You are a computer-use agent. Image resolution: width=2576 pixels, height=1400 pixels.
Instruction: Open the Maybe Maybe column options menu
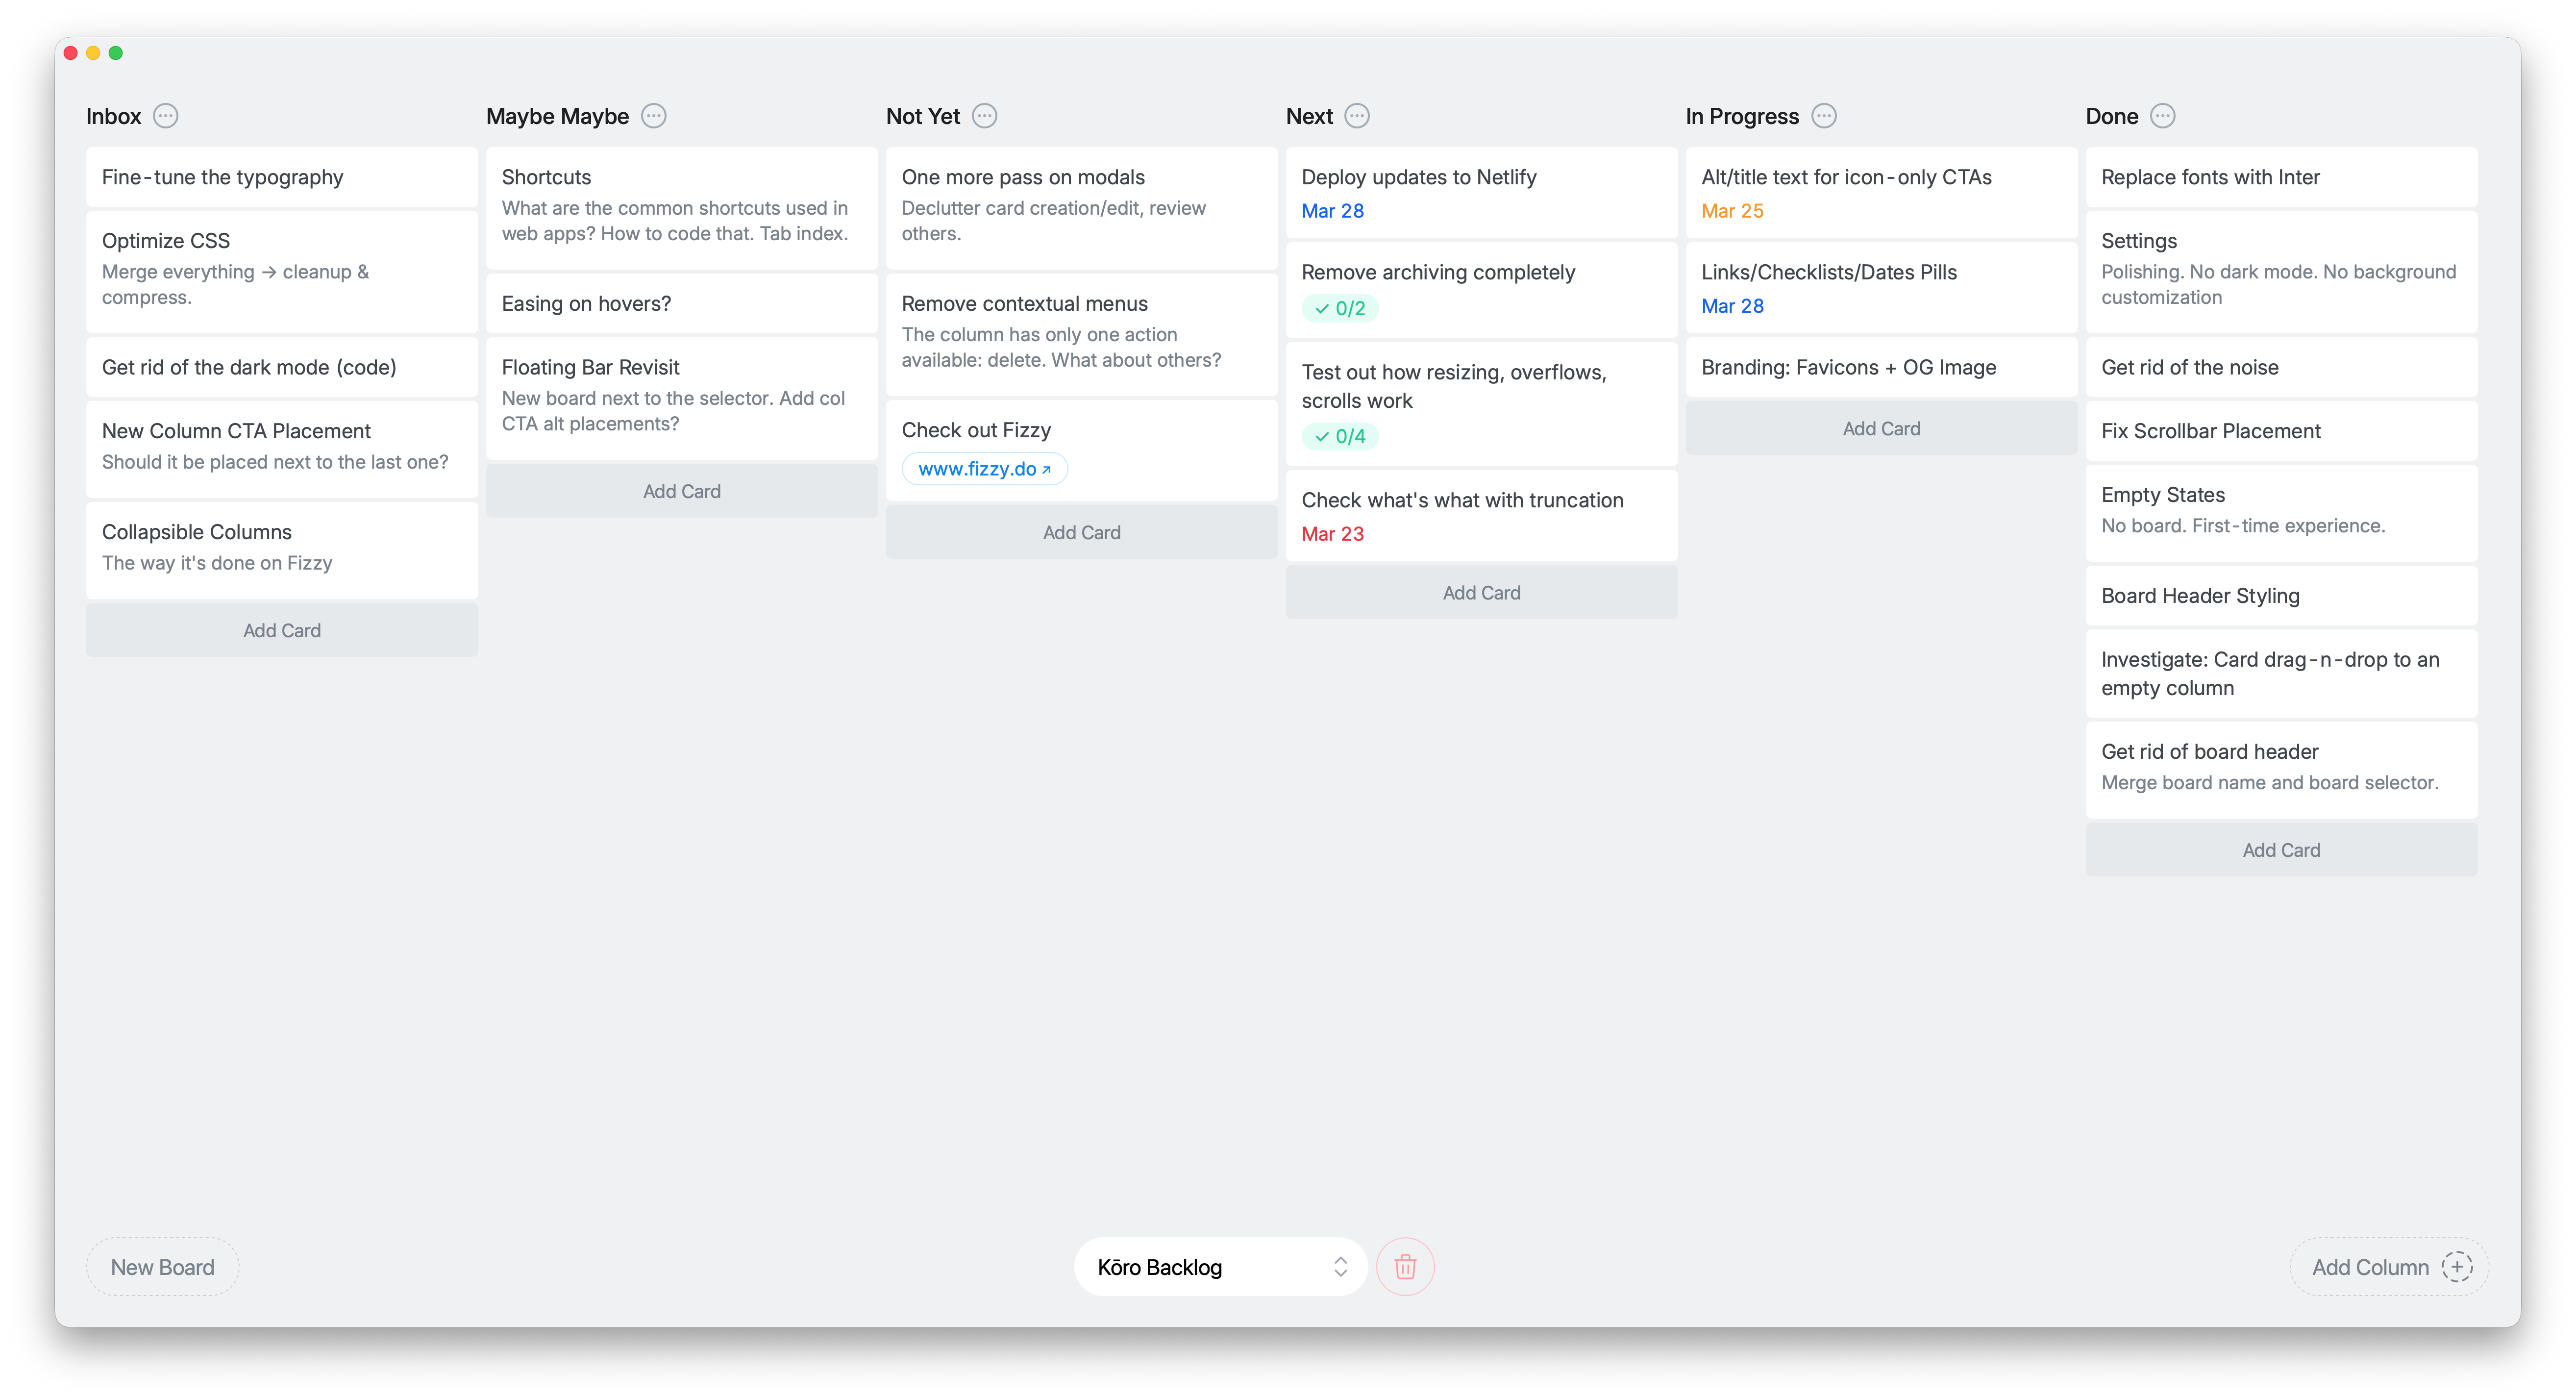[654, 116]
